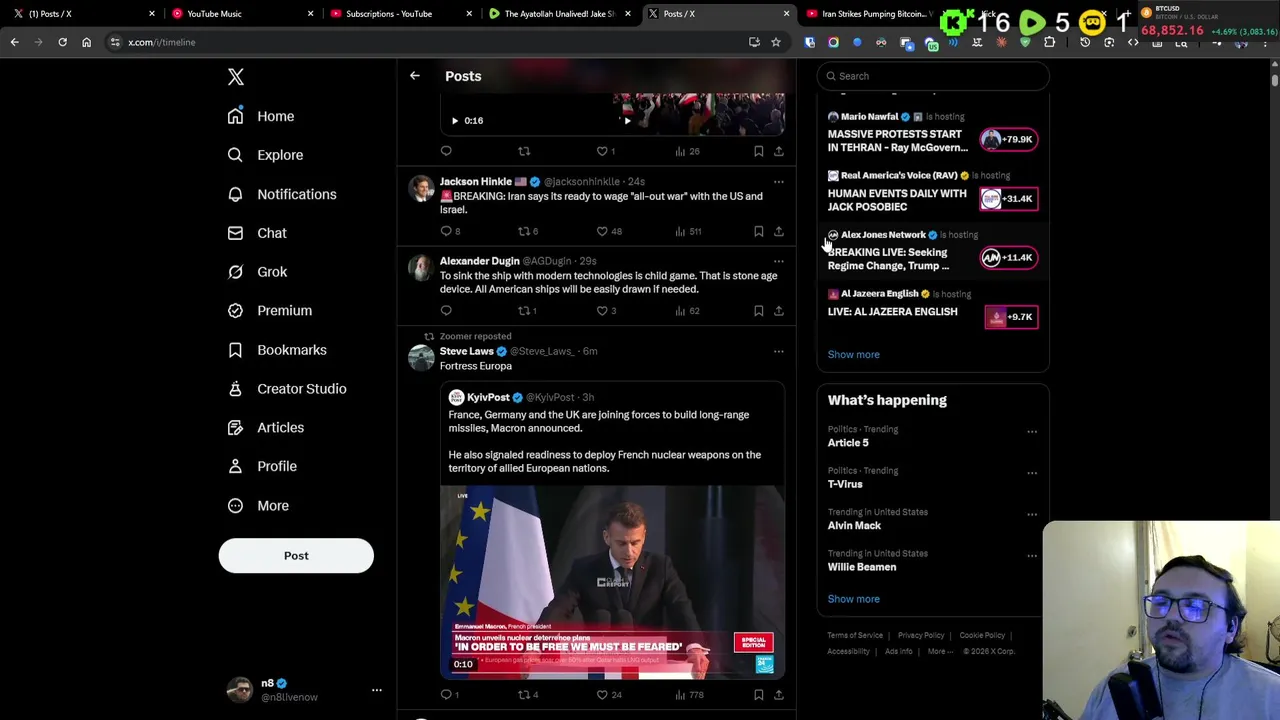The height and width of the screenshot is (720, 1280).
Task: Like the Steve Laws Fortress Europa post
Action: click(602, 695)
